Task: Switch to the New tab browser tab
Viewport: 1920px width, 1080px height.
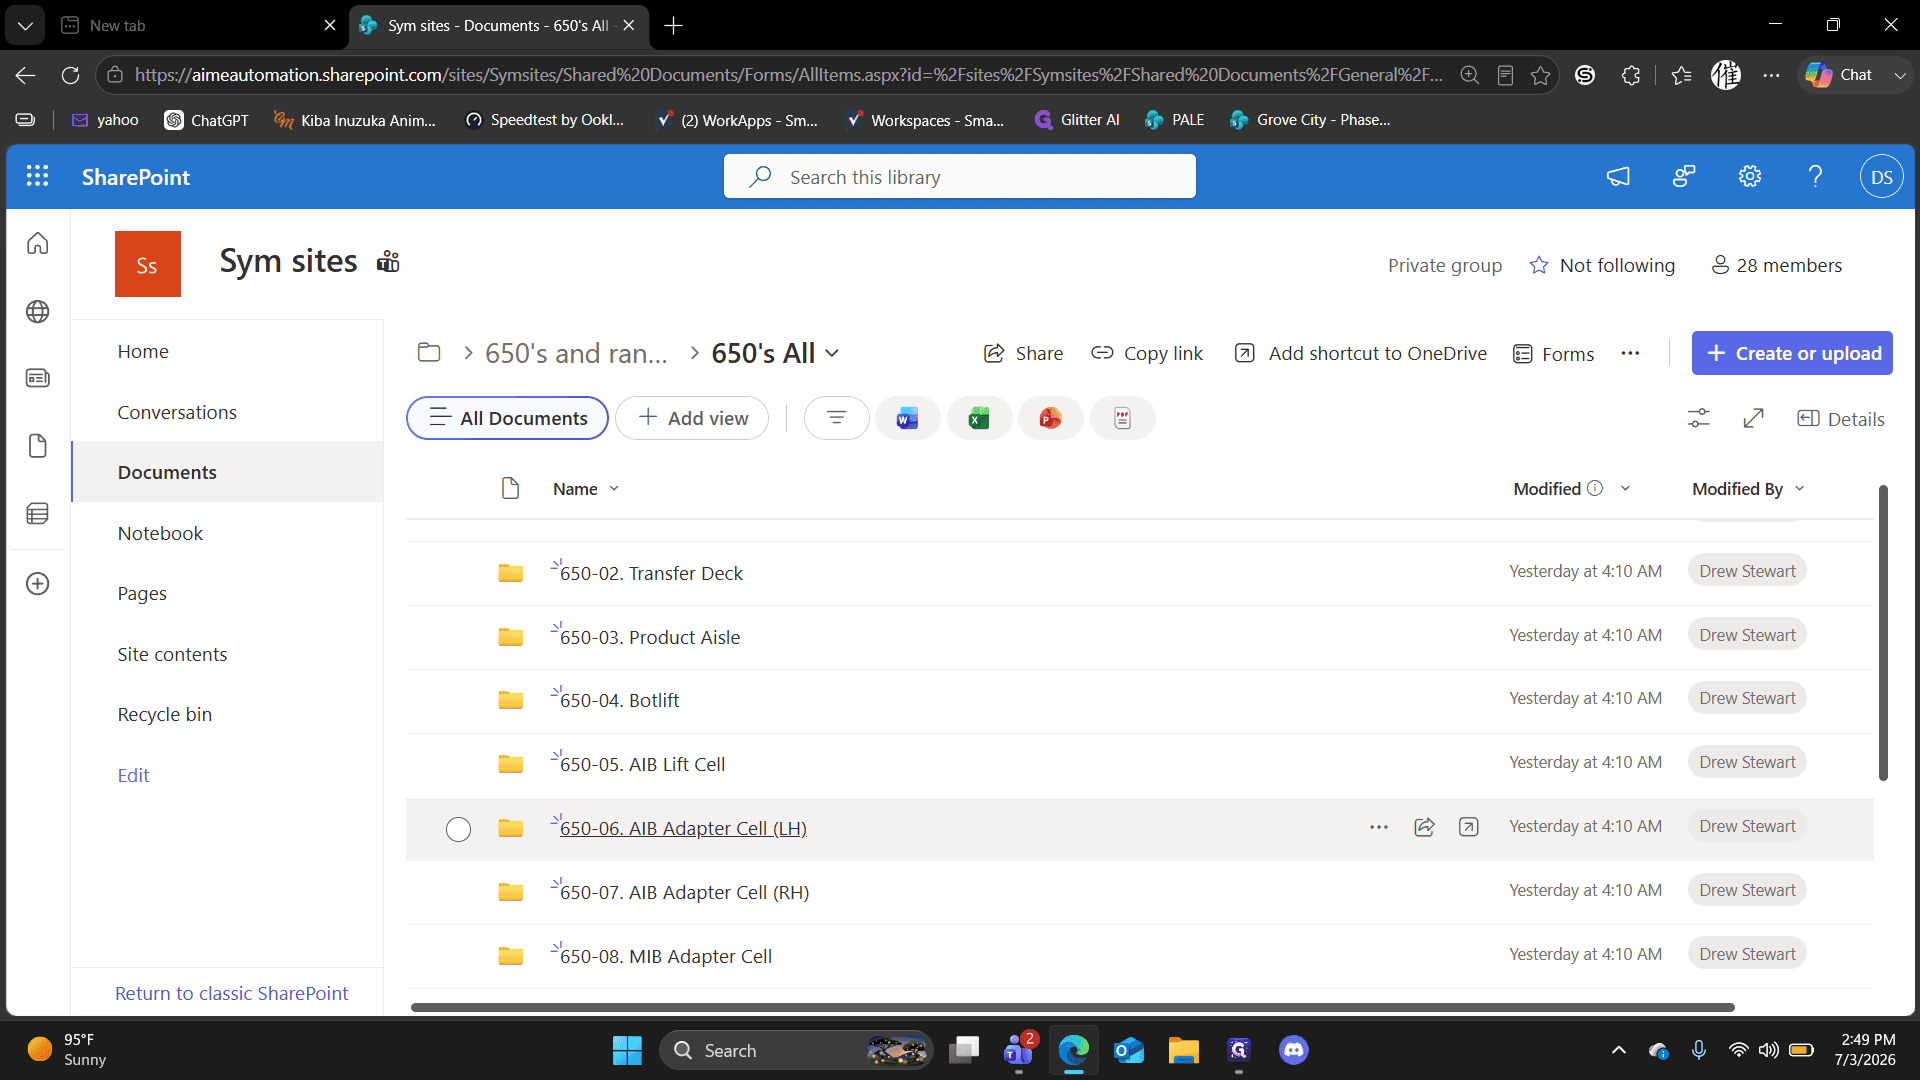Action: [197, 25]
